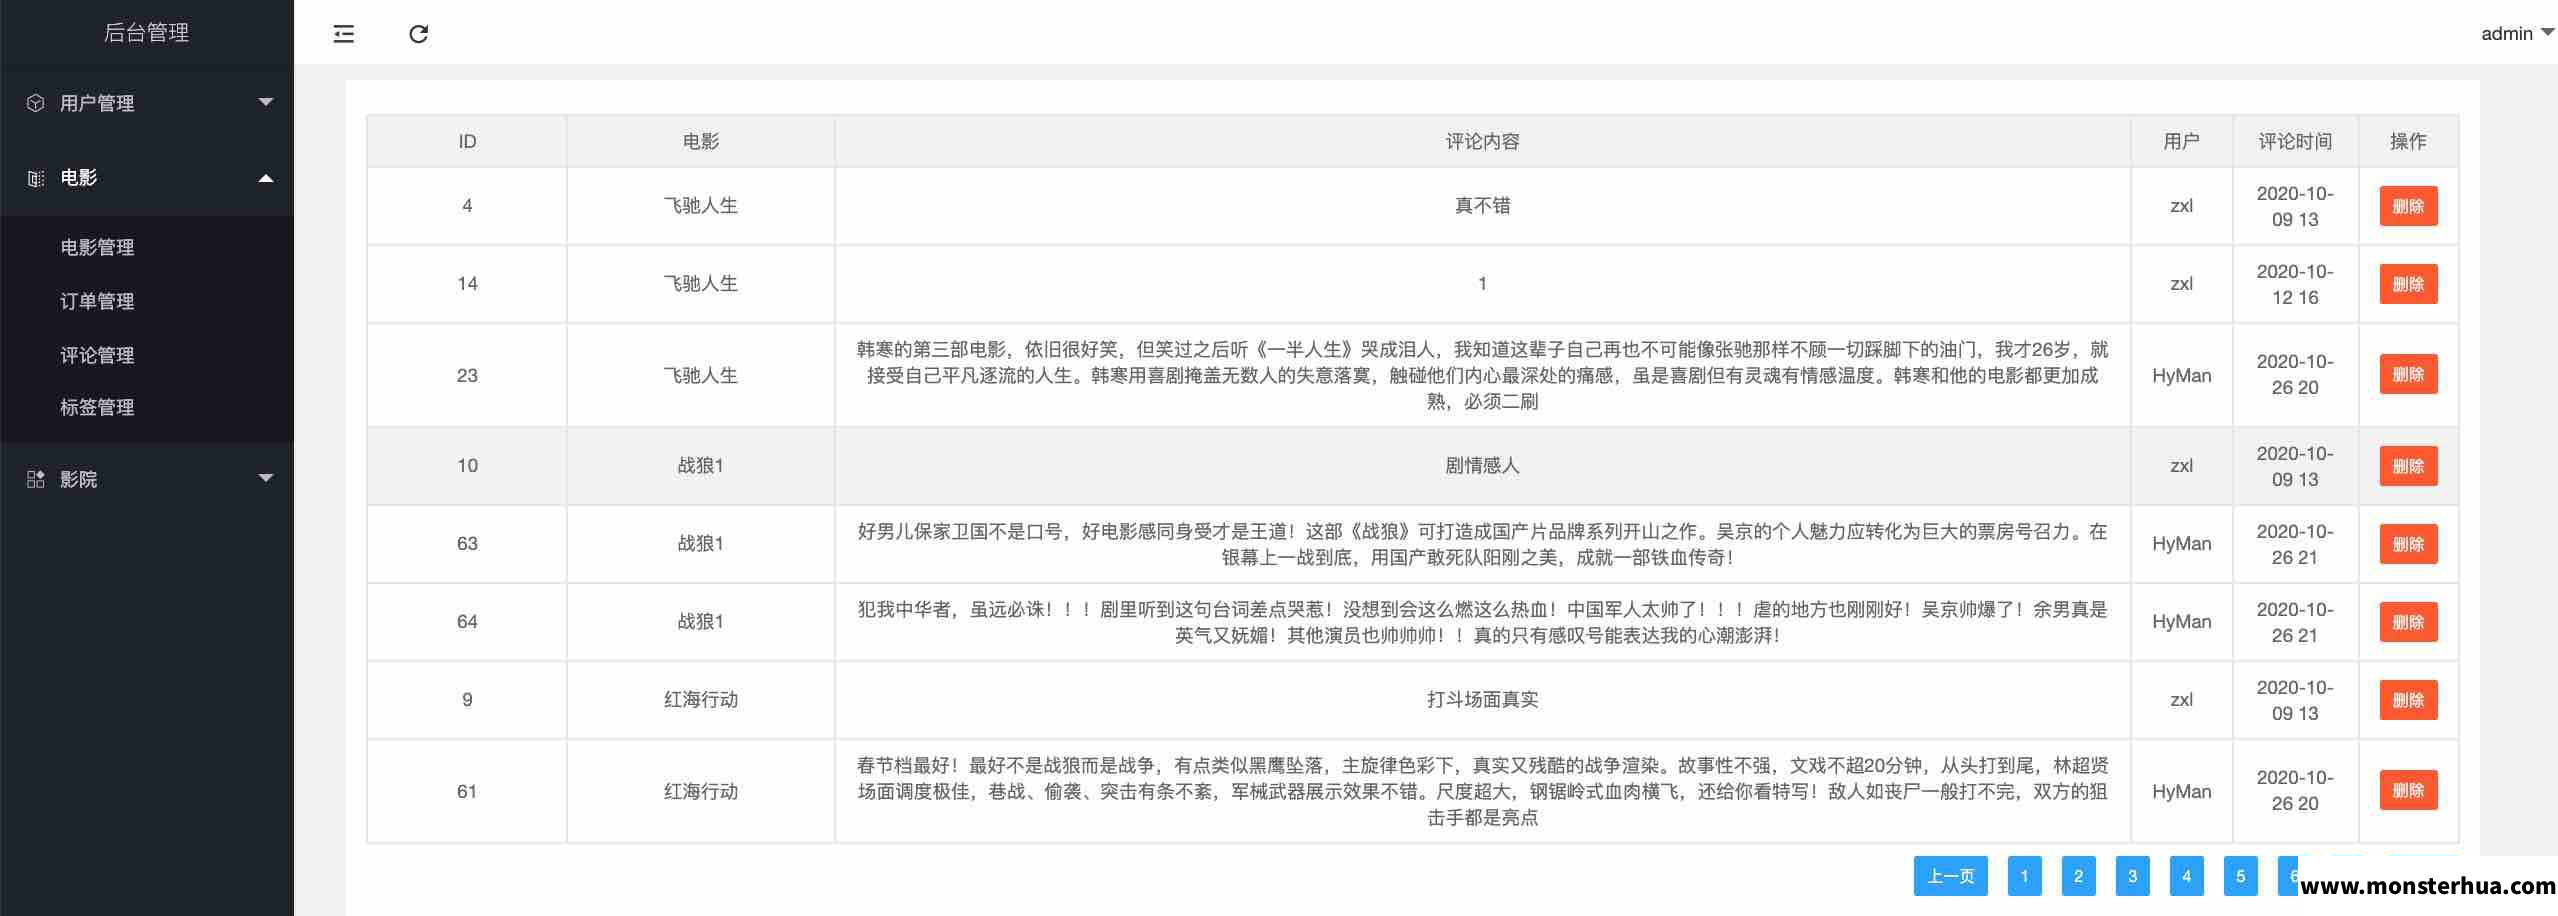Expand the 用户管理 dropdown arrow
The height and width of the screenshot is (916, 2558).
pos(266,102)
